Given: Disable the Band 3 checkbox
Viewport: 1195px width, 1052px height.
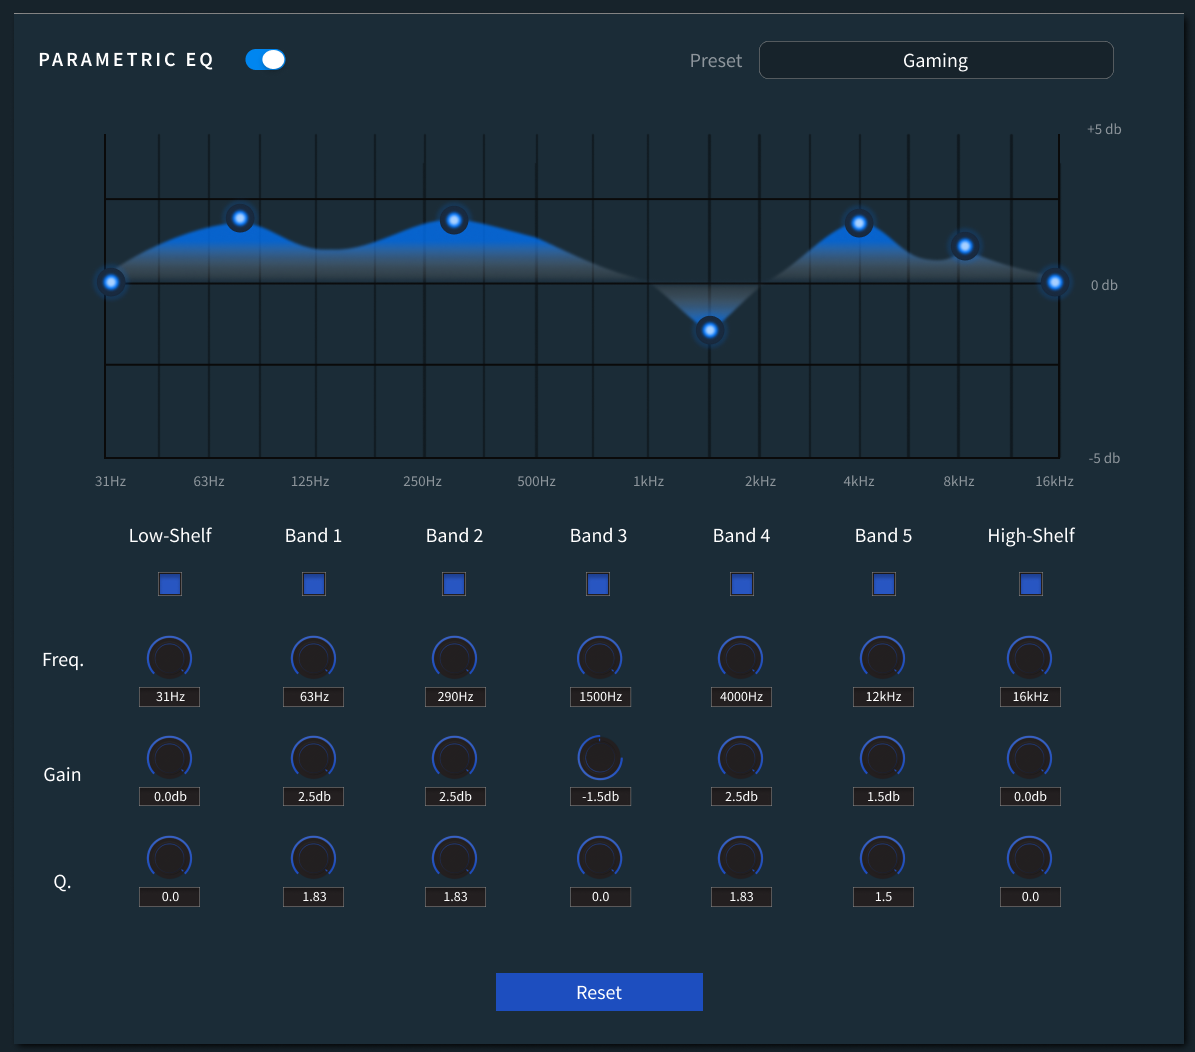Looking at the screenshot, I should (x=598, y=584).
